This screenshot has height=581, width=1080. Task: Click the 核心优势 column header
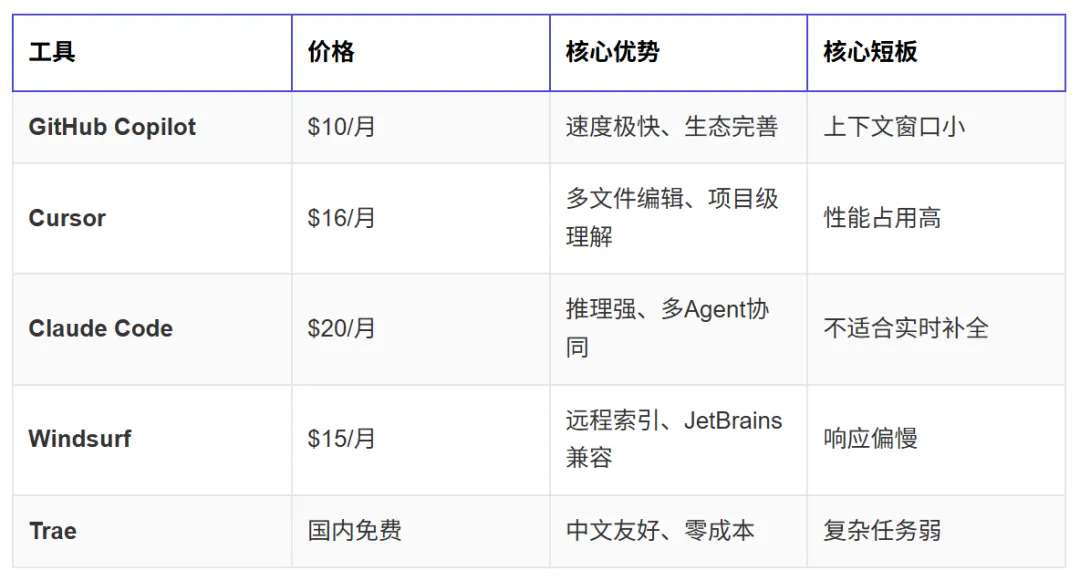click(678, 52)
